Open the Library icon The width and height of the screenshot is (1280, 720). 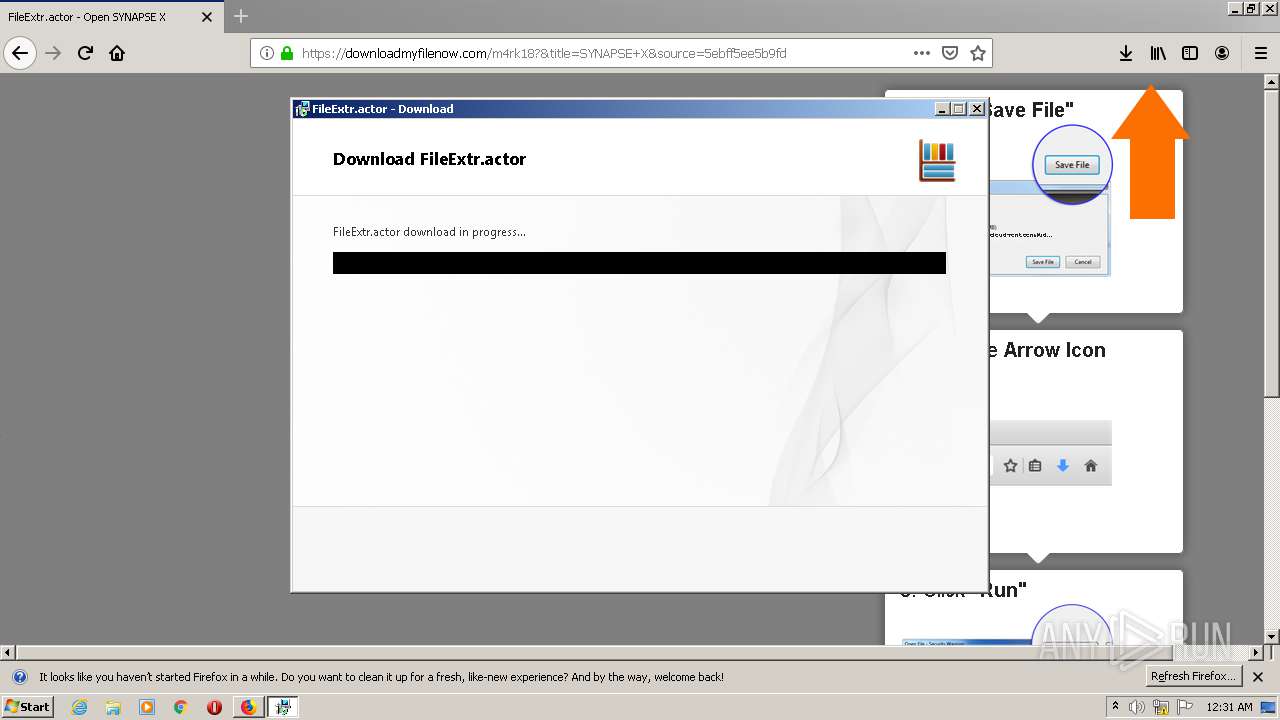[1158, 53]
